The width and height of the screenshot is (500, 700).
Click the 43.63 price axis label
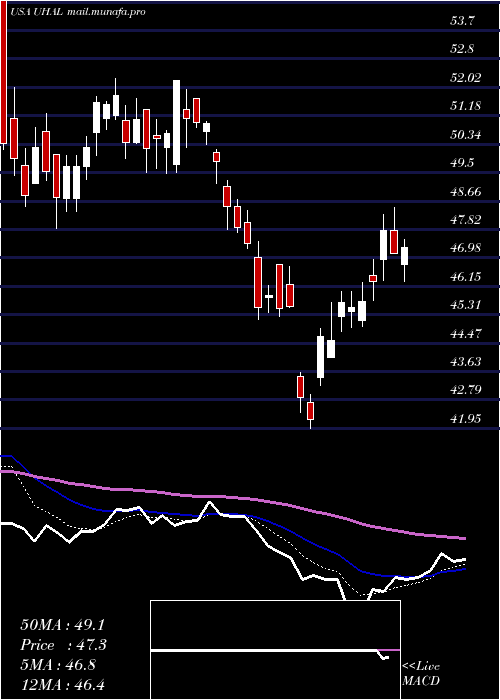(466, 362)
